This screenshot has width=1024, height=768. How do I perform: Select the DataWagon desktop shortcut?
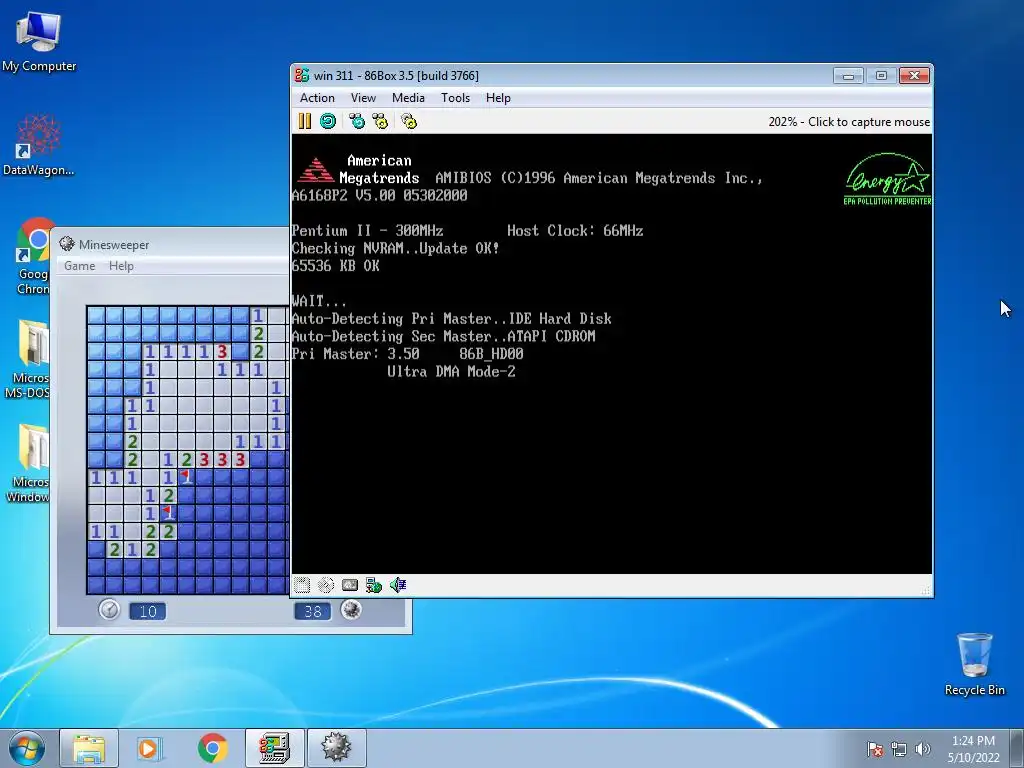tap(38, 145)
